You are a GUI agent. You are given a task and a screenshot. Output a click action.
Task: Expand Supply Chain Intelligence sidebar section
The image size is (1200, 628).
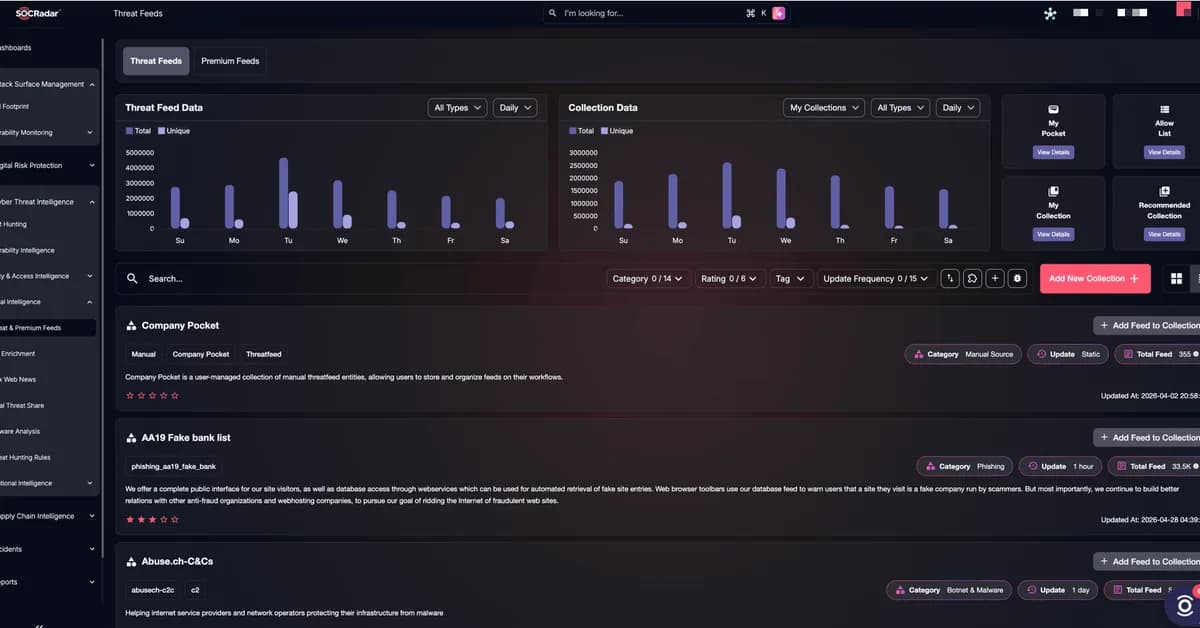48,516
